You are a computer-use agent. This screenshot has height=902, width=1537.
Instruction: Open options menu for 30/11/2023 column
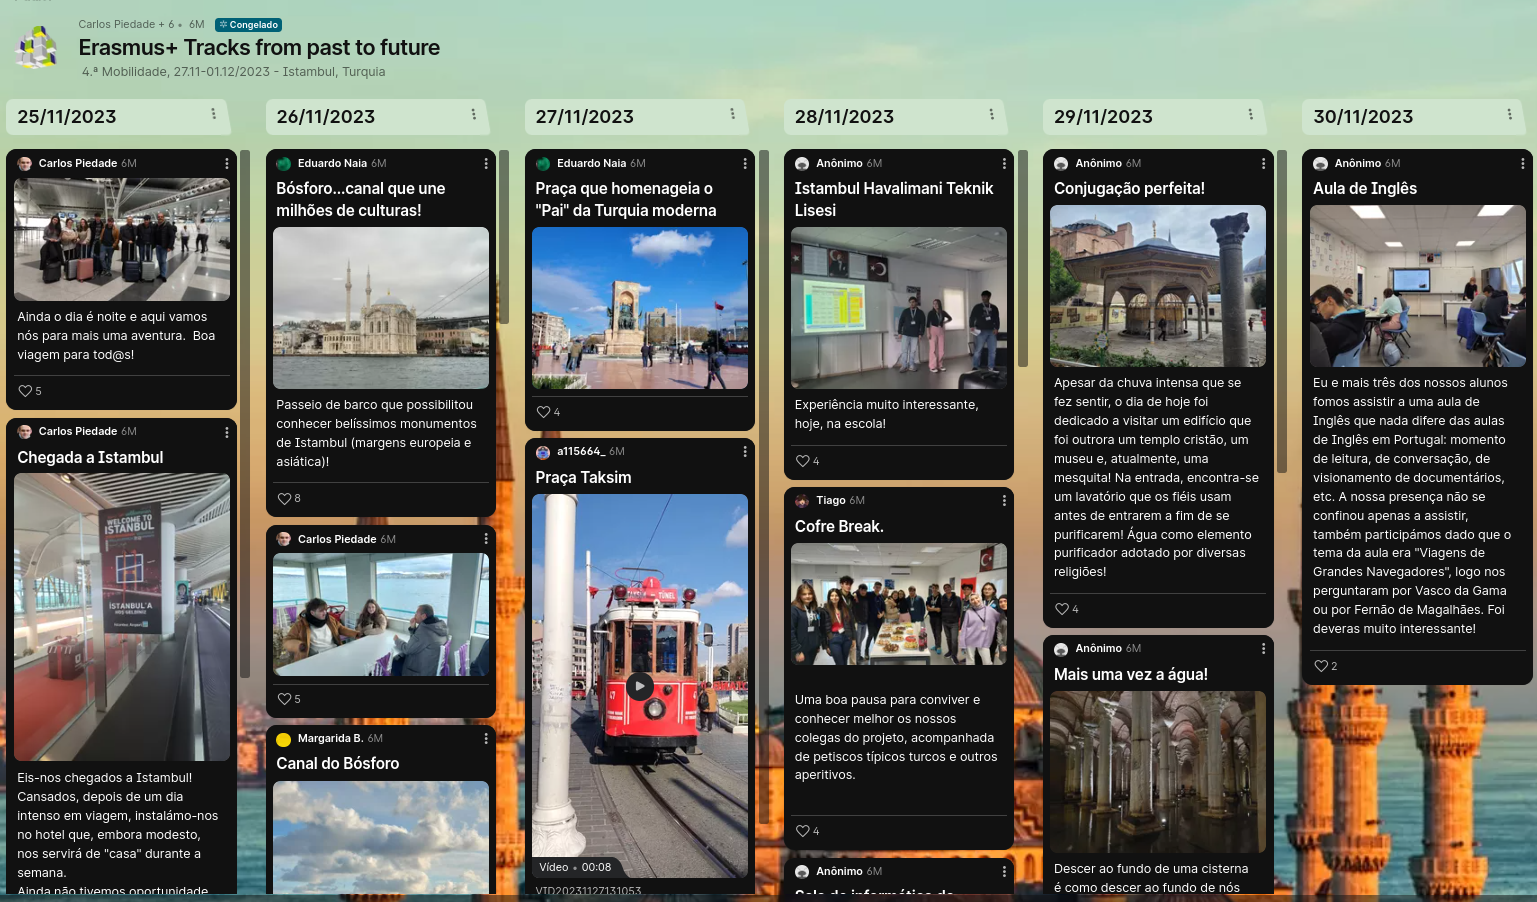1509,114
